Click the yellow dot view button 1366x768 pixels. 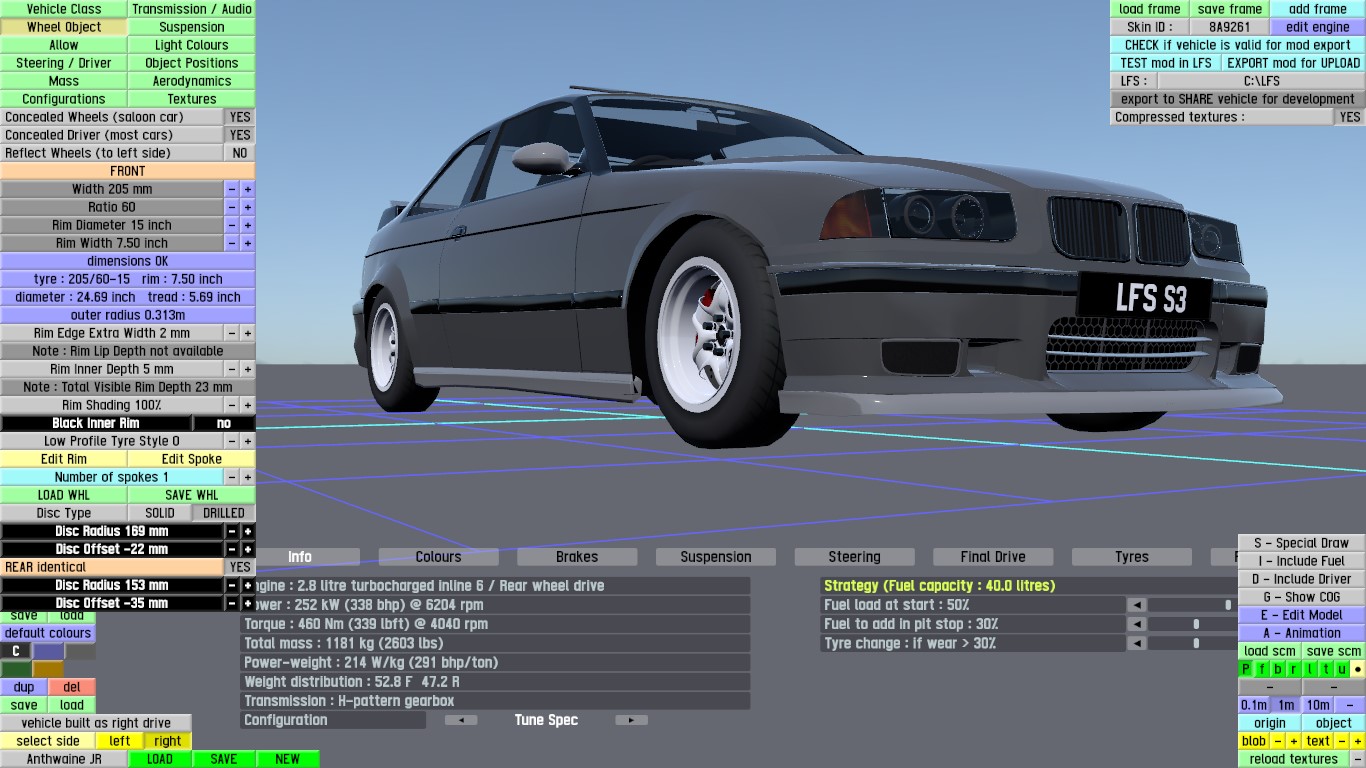click(1358, 669)
